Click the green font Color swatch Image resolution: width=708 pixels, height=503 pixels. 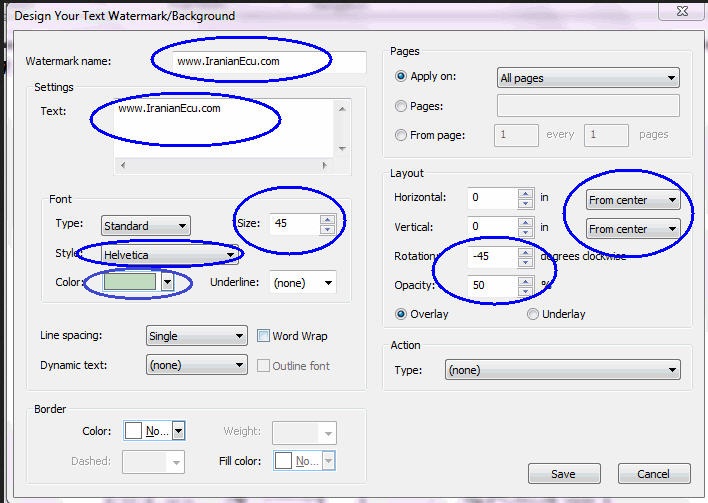(130, 282)
